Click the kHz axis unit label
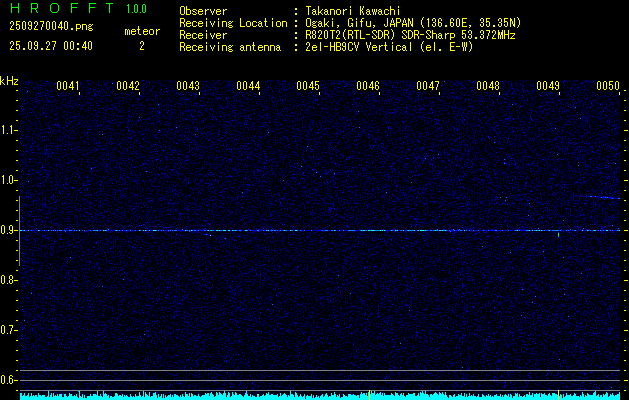 [9, 81]
